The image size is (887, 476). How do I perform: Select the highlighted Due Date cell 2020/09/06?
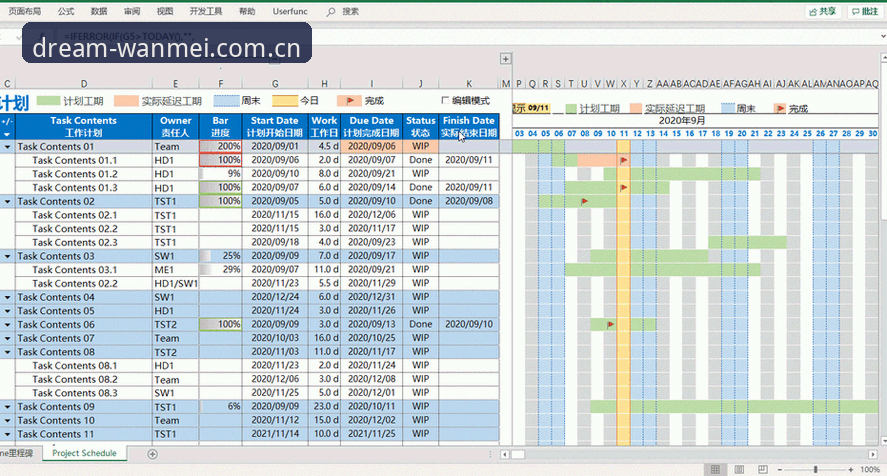pos(372,146)
